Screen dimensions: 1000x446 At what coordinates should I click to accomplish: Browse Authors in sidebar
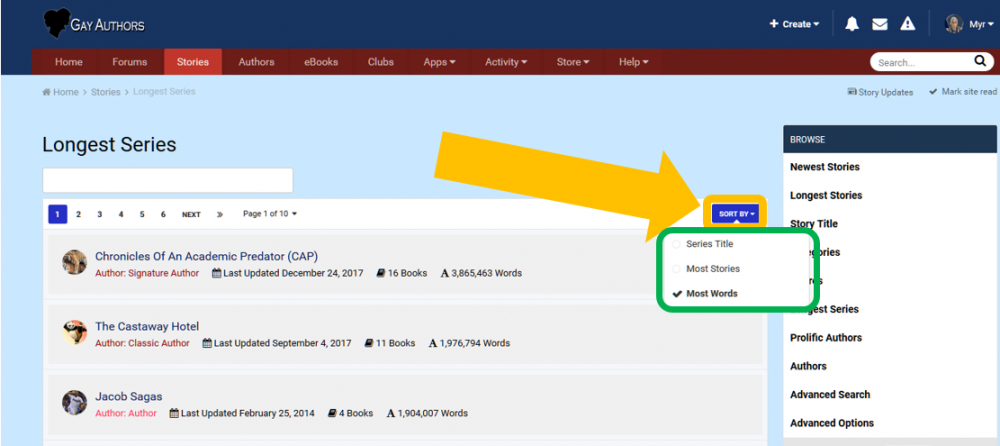pyautogui.click(x=808, y=366)
